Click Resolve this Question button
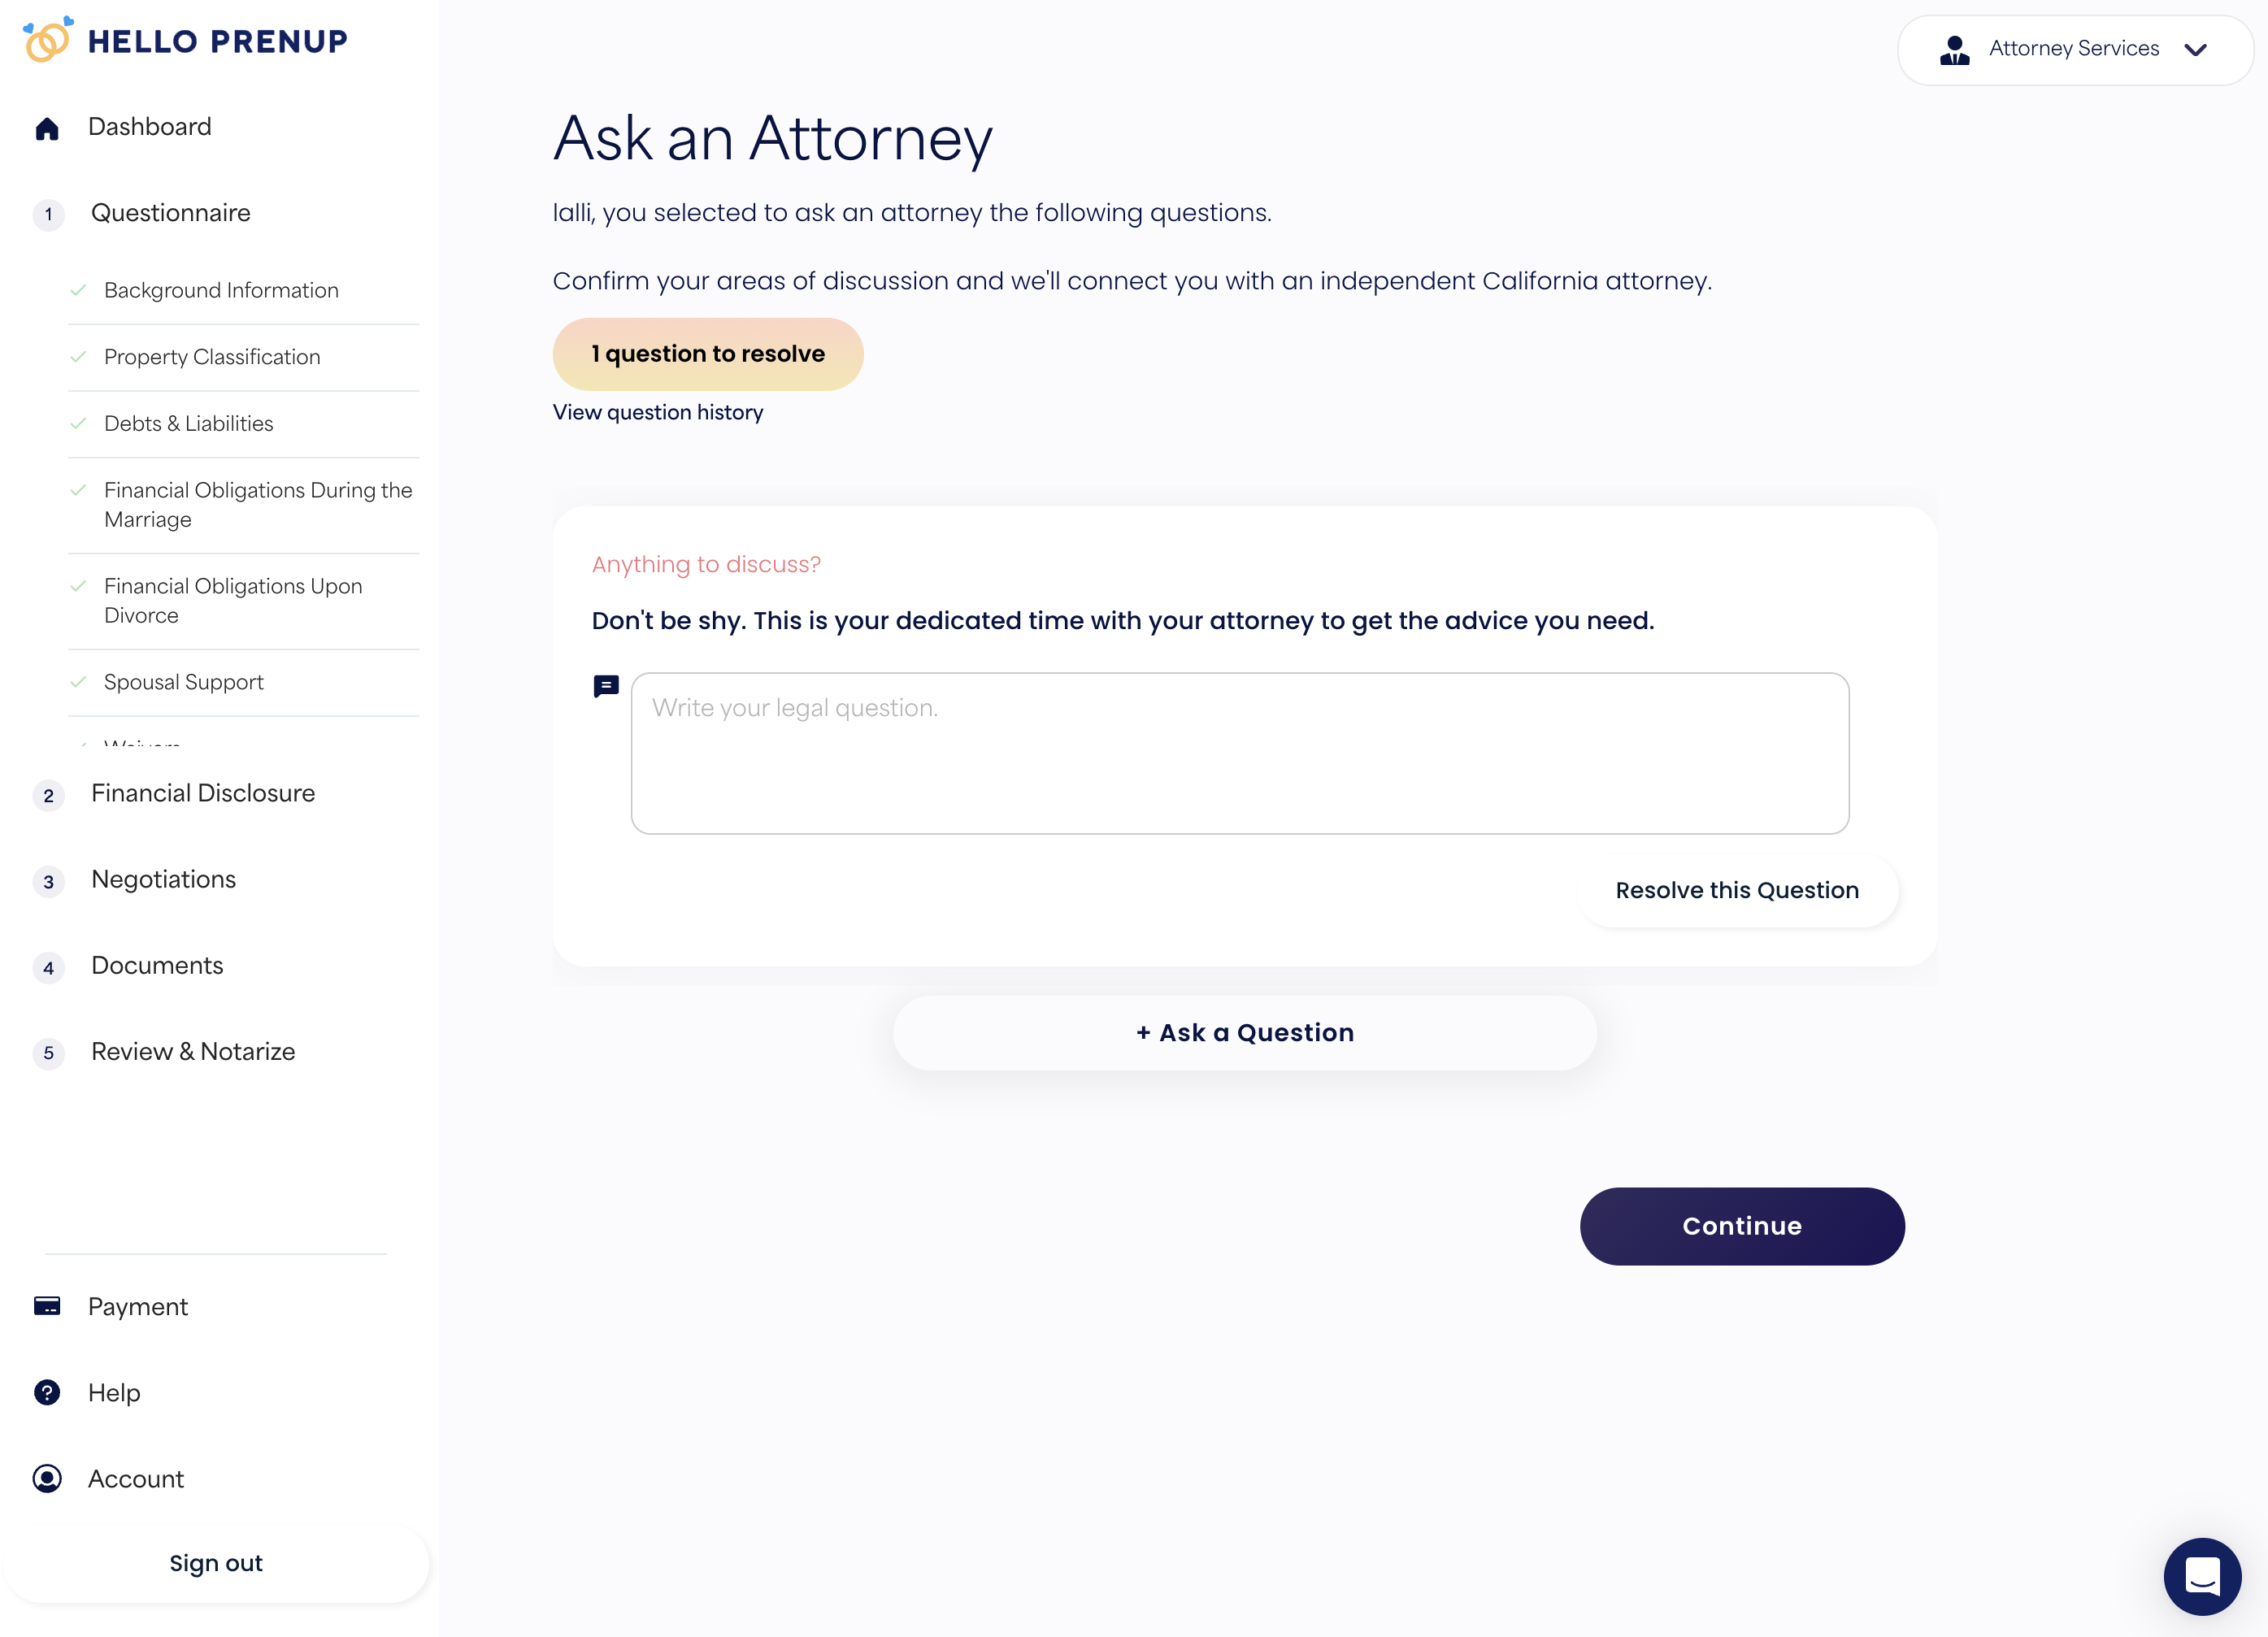This screenshot has height=1637, width=2268. coord(1737,890)
